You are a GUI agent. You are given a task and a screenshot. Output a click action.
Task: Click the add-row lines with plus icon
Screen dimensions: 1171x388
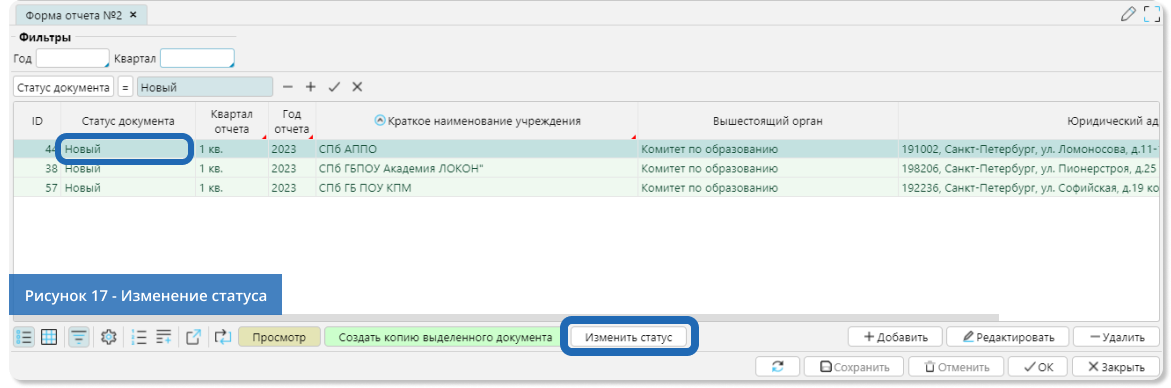(164, 337)
